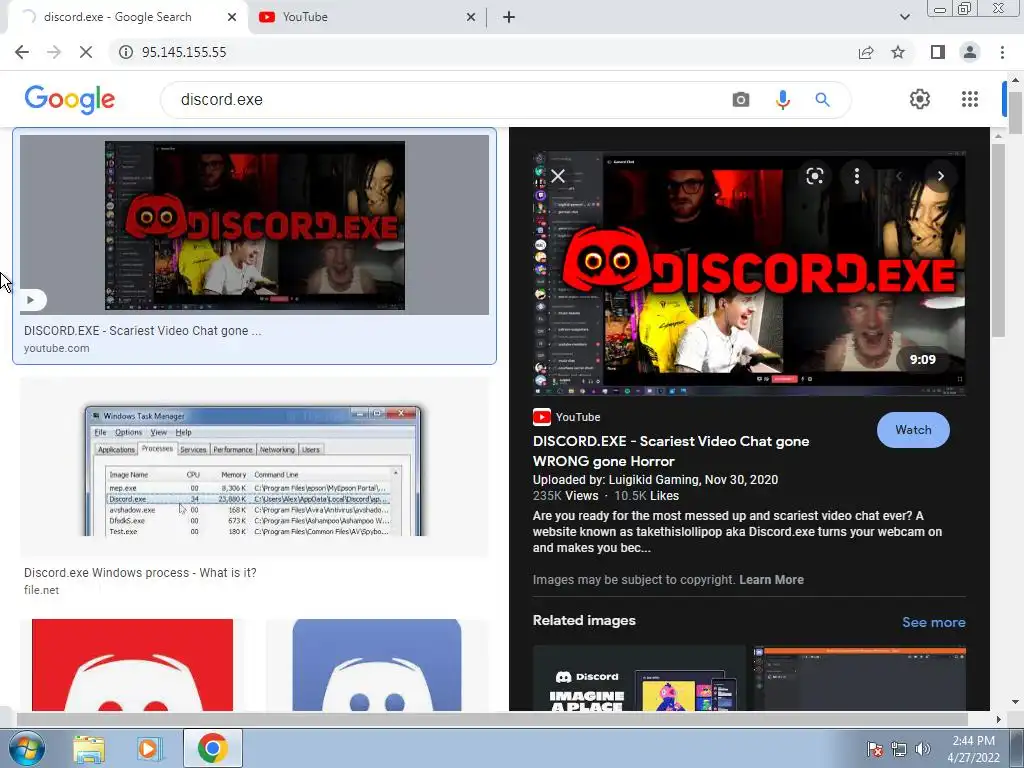This screenshot has width=1024, height=768.
Task: Stop loading the page
Action: 86,52
